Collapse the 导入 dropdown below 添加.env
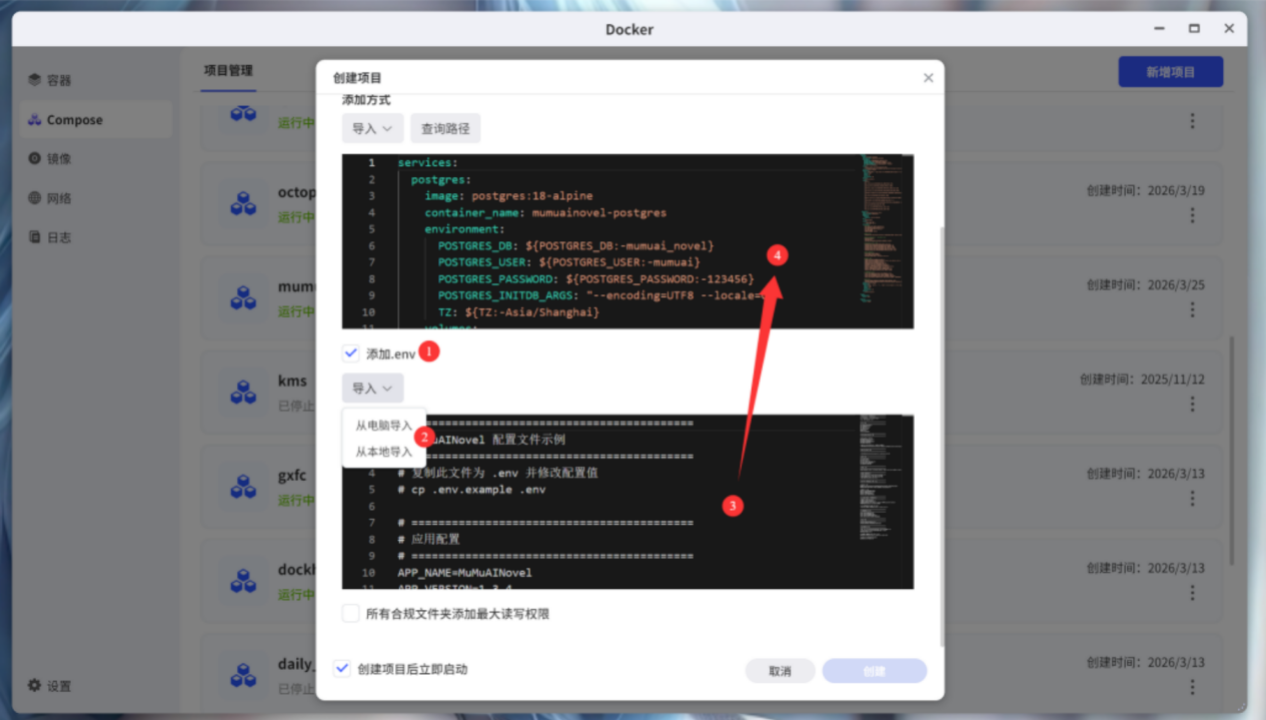 pyautogui.click(x=372, y=388)
